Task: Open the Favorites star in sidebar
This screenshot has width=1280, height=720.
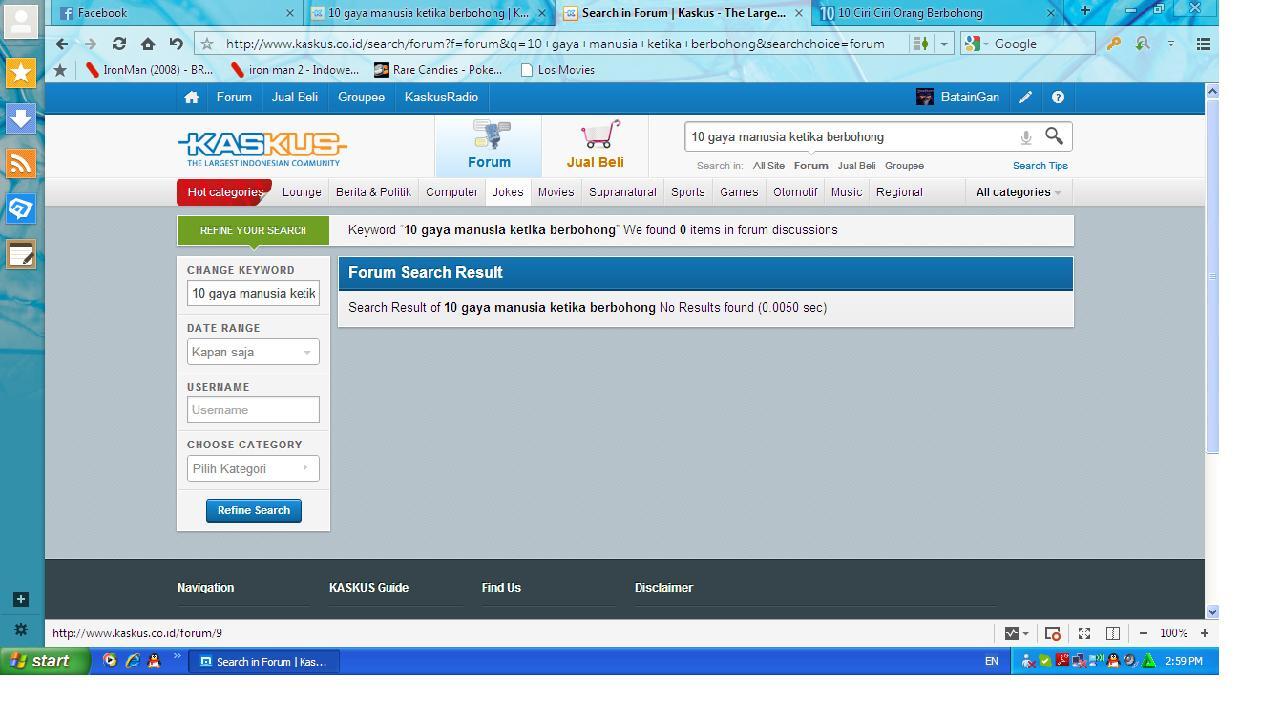Action: 21,73
